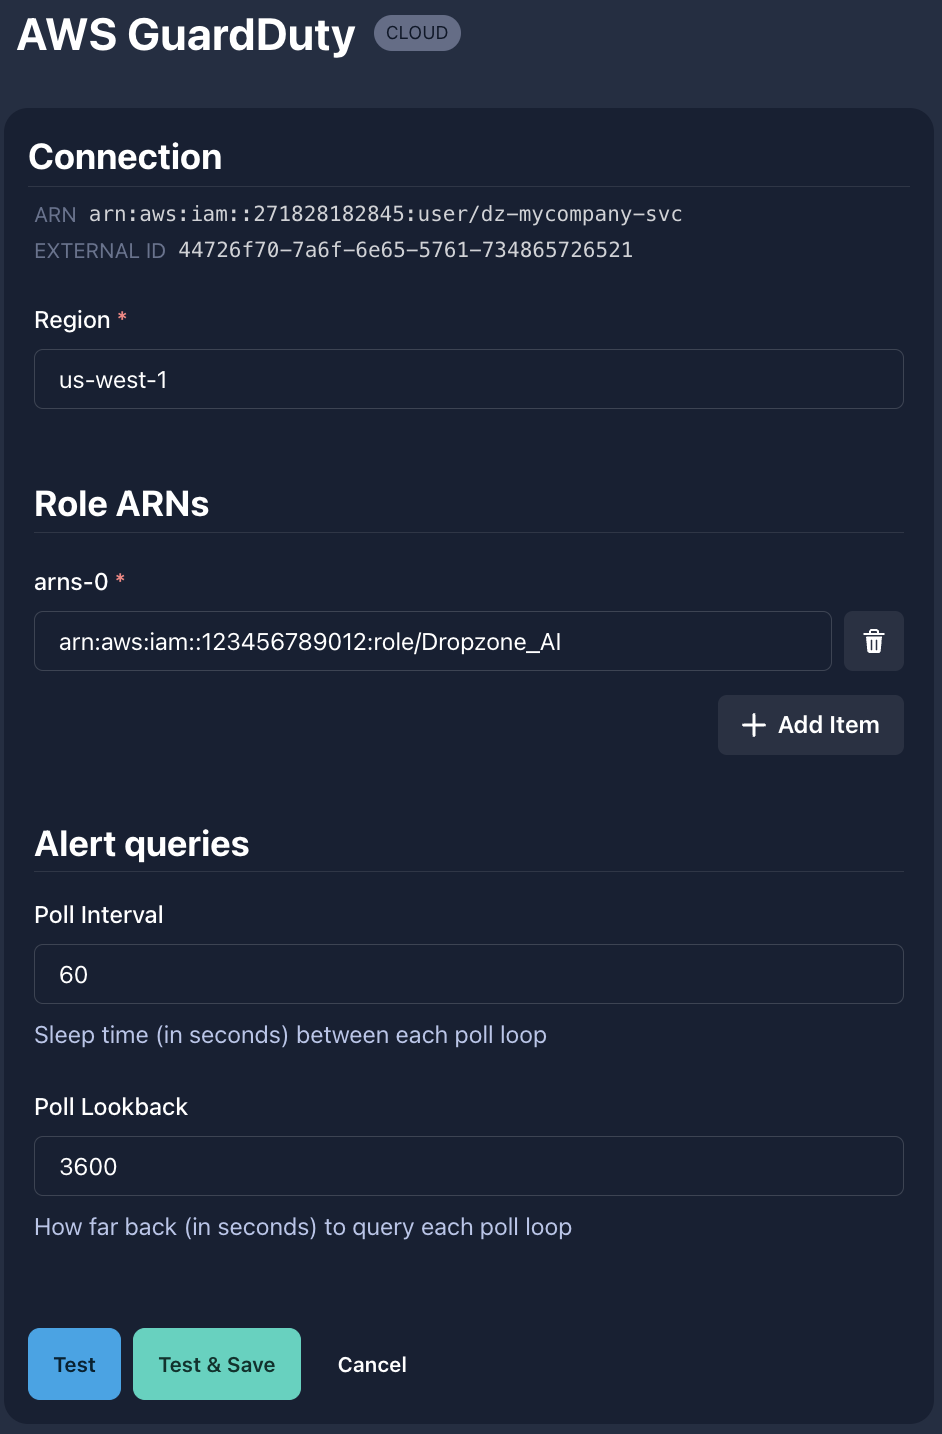Click the AWS GuardDuty page title
Image resolution: width=942 pixels, height=1434 pixels.
tap(186, 35)
